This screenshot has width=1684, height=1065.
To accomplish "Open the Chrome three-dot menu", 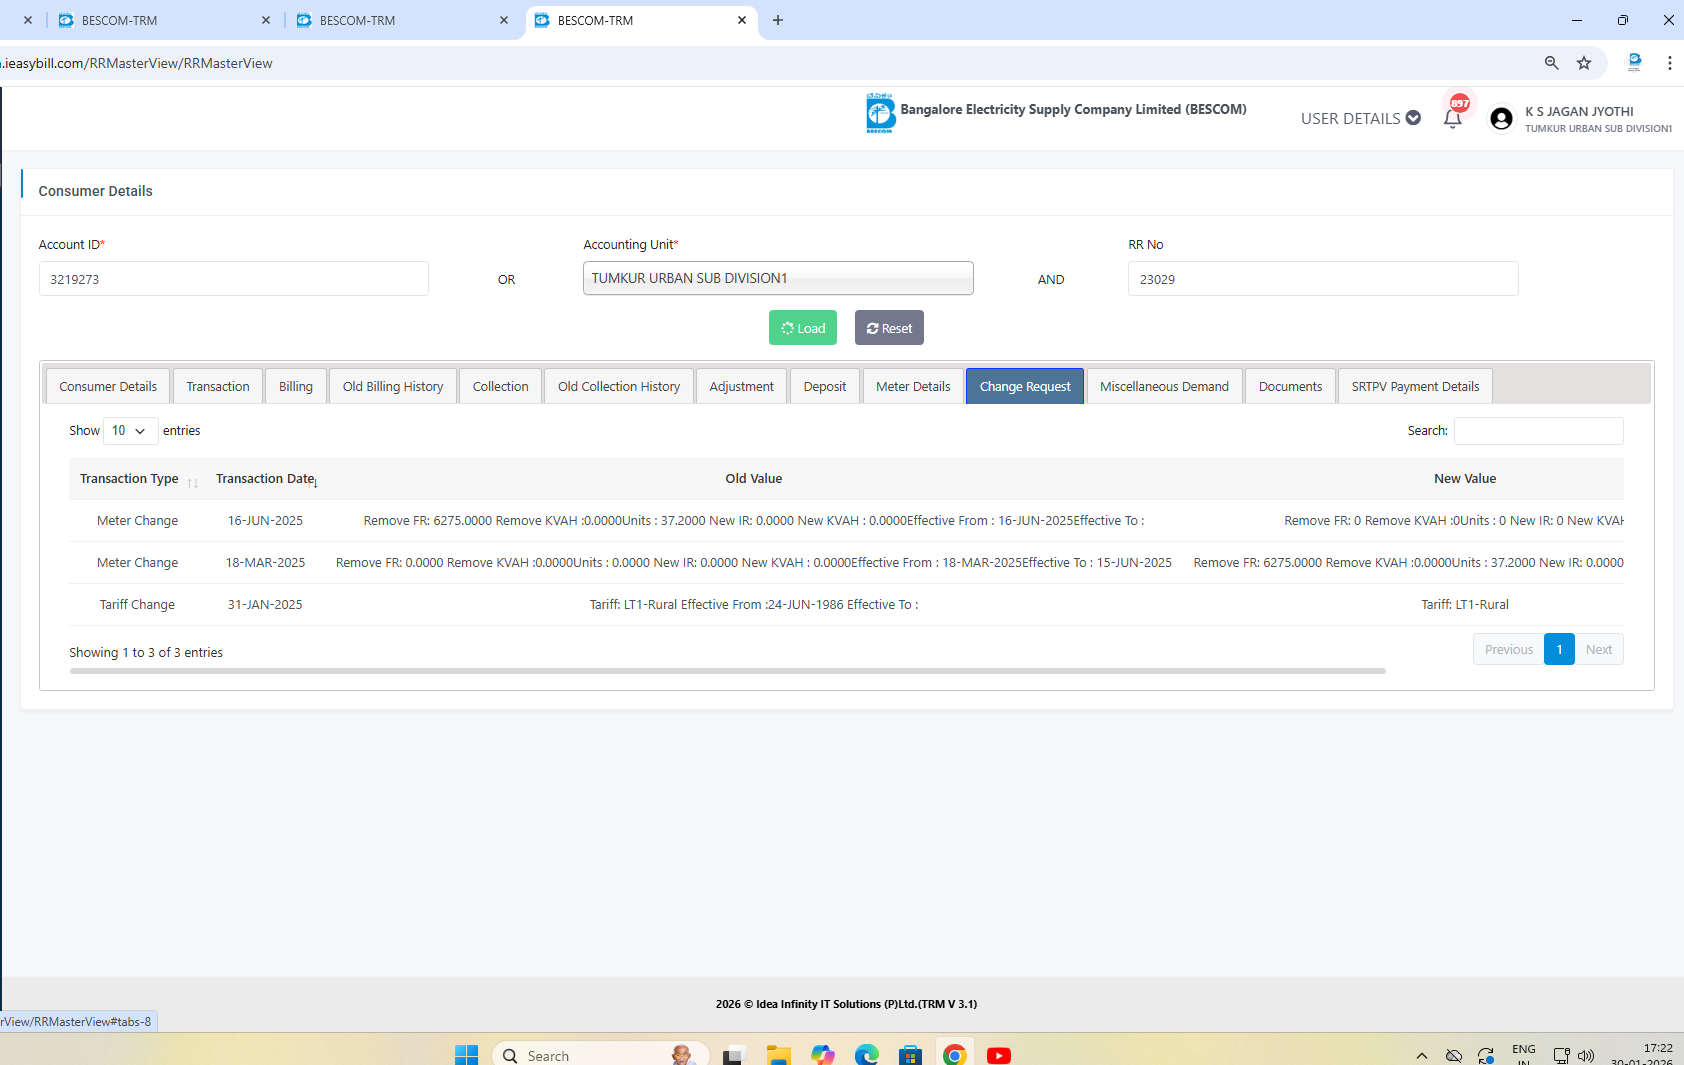I will pos(1669,63).
